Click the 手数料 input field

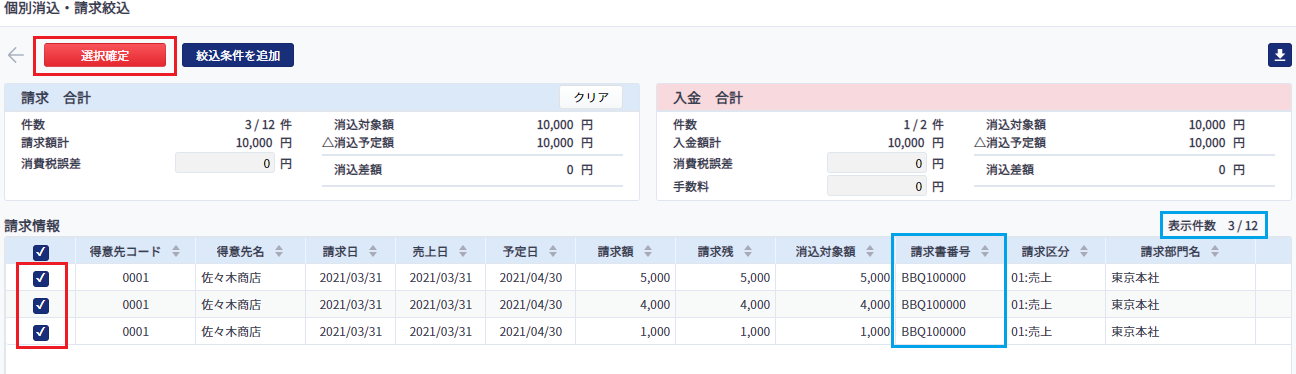[877, 187]
